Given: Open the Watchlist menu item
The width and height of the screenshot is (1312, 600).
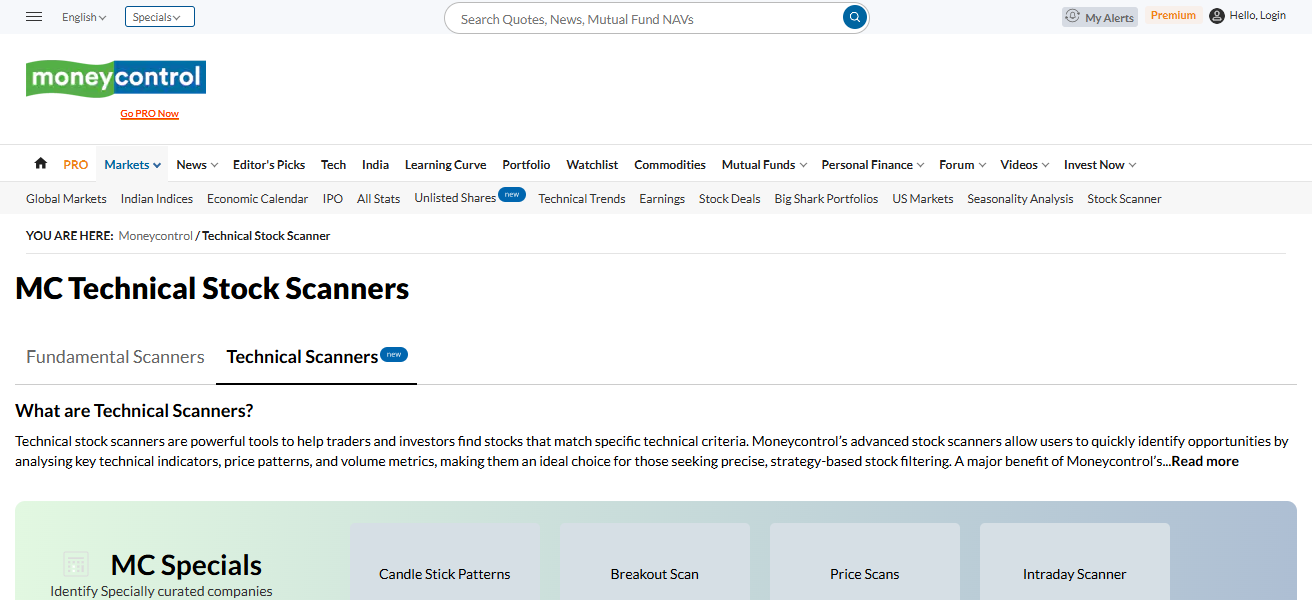Looking at the screenshot, I should (592, 165).
